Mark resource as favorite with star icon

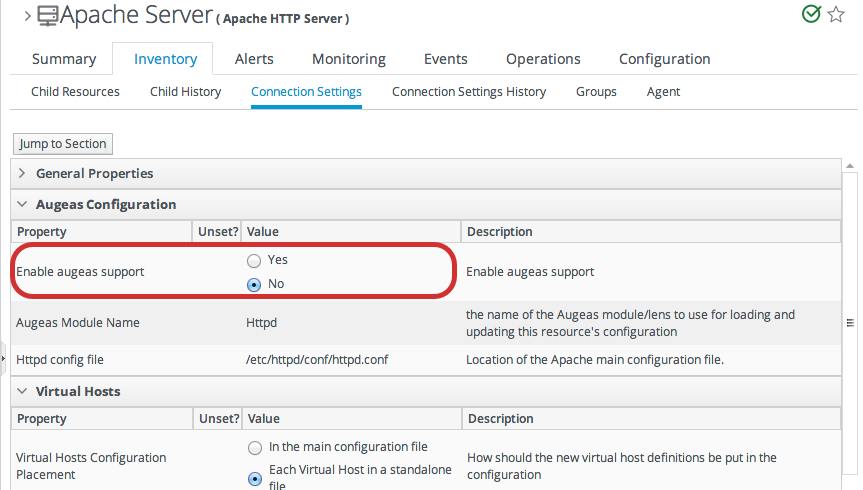pyautogui.click(x=836, y=14)
